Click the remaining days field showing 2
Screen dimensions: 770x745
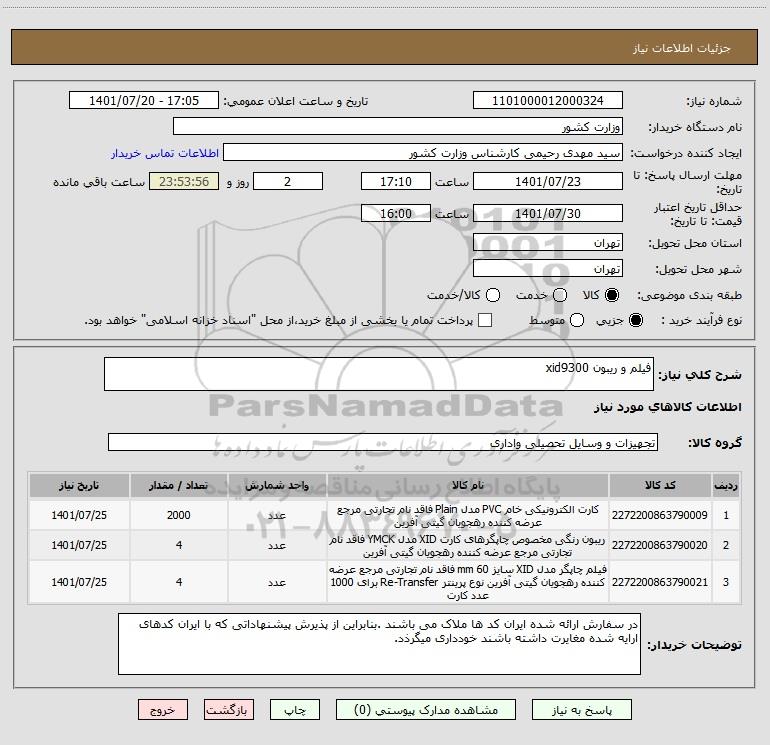288,181
